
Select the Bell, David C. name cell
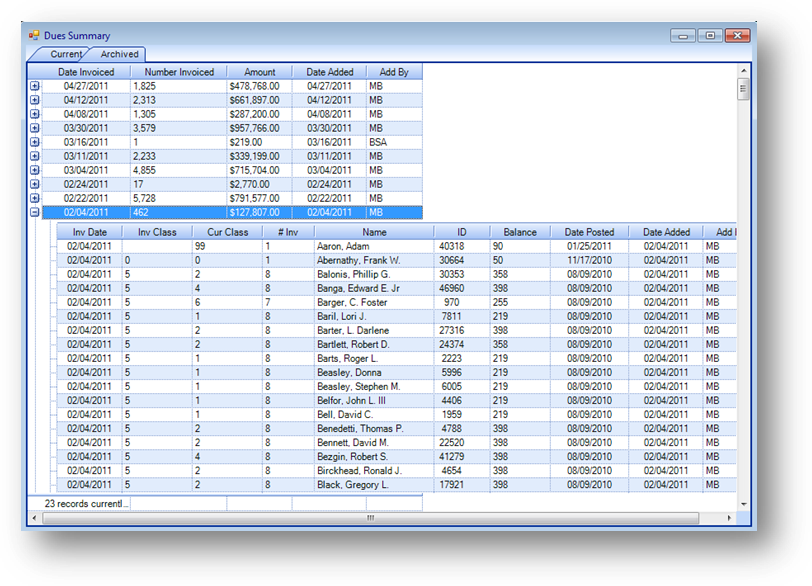374,414
